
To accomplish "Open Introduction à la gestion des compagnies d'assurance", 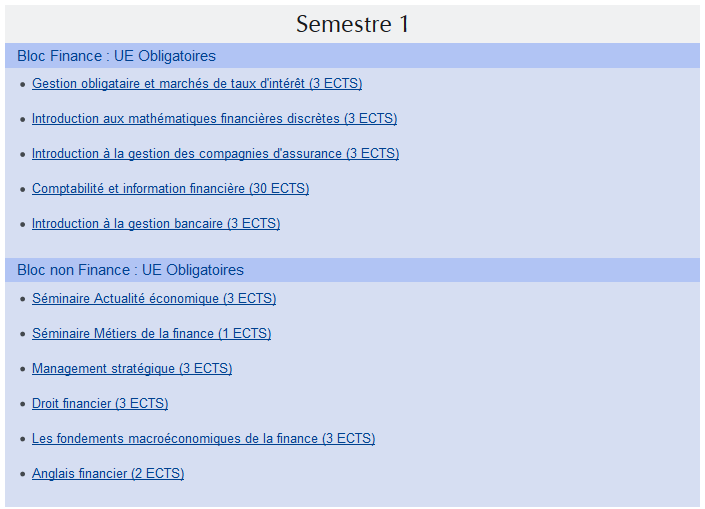I will coord(215,154).
